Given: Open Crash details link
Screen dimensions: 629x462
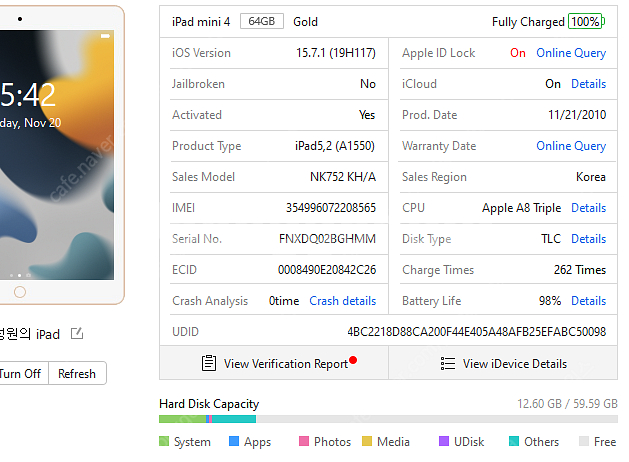Looking at the screenshot, I should pos(343,301).
